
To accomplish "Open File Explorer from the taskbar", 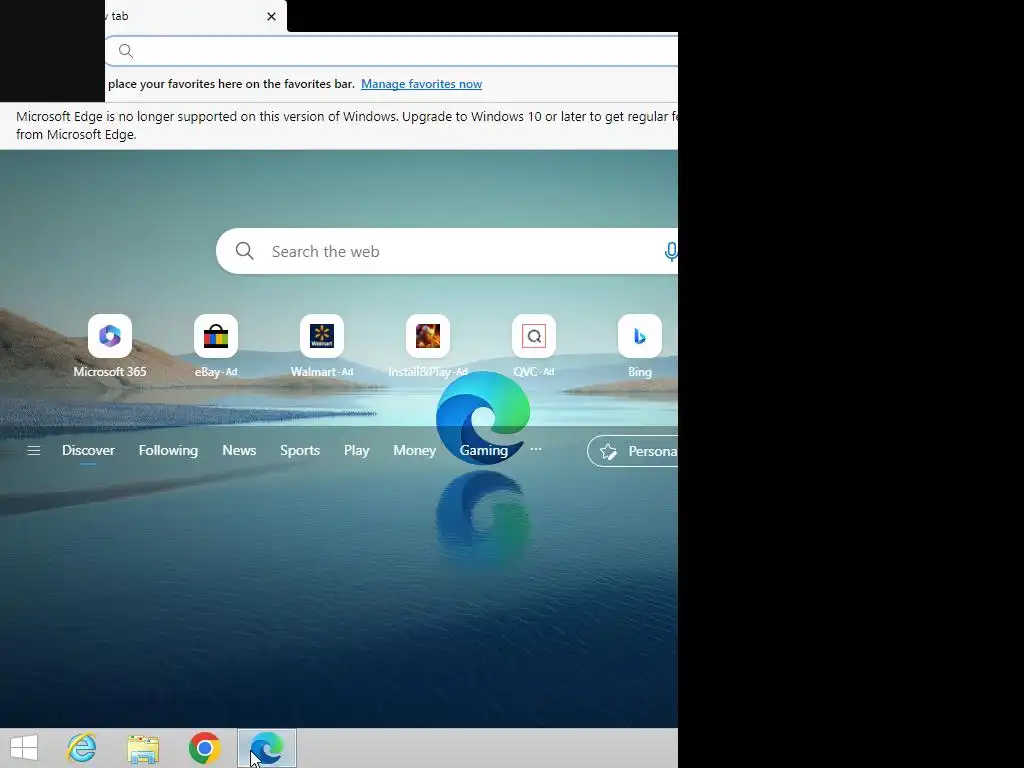I will pos(143,748).
